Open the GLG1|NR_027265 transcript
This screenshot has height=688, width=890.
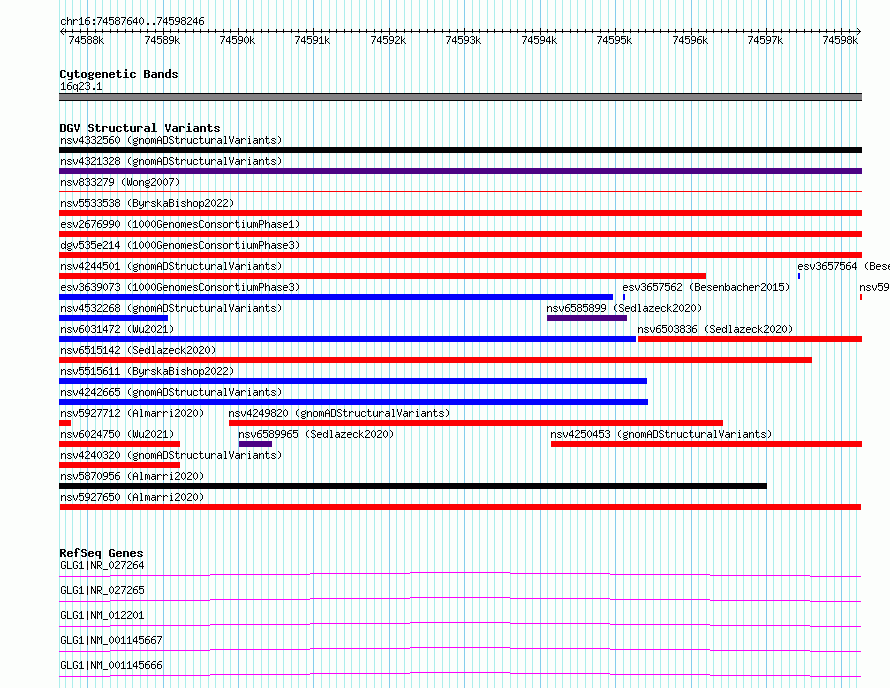[x=102, y=590]
